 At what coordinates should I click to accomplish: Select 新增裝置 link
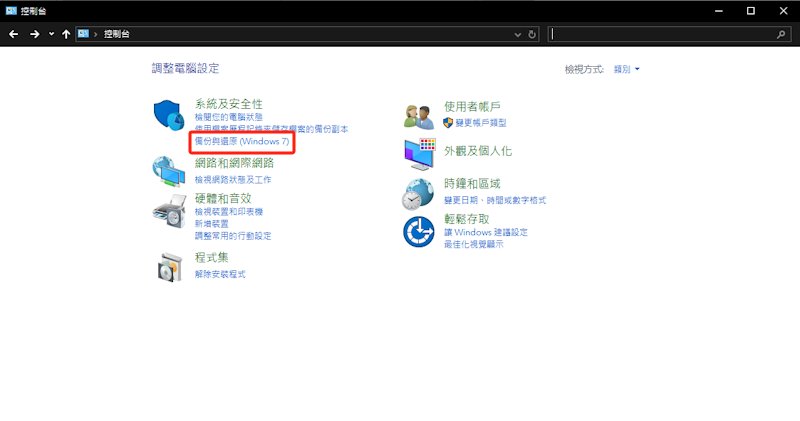click(212, 224)
